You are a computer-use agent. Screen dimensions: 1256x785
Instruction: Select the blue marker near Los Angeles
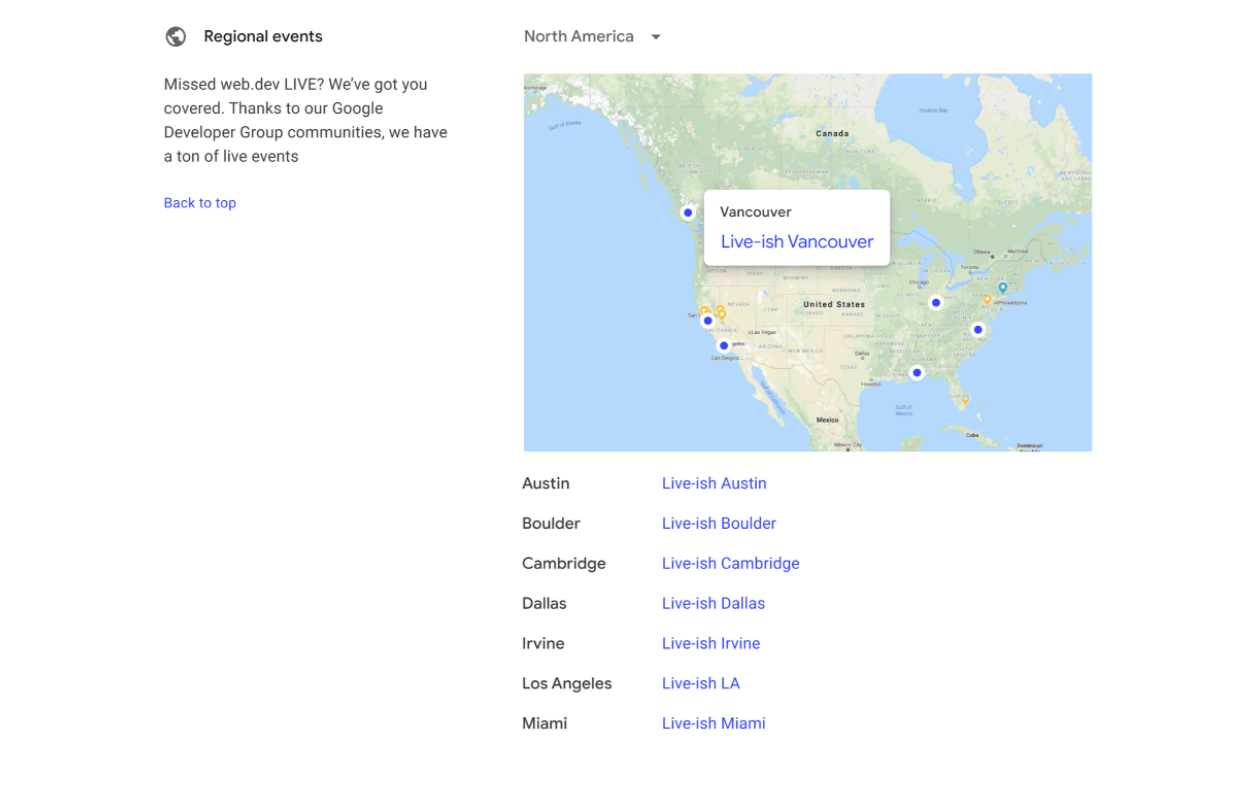click(x=723, y=344)
